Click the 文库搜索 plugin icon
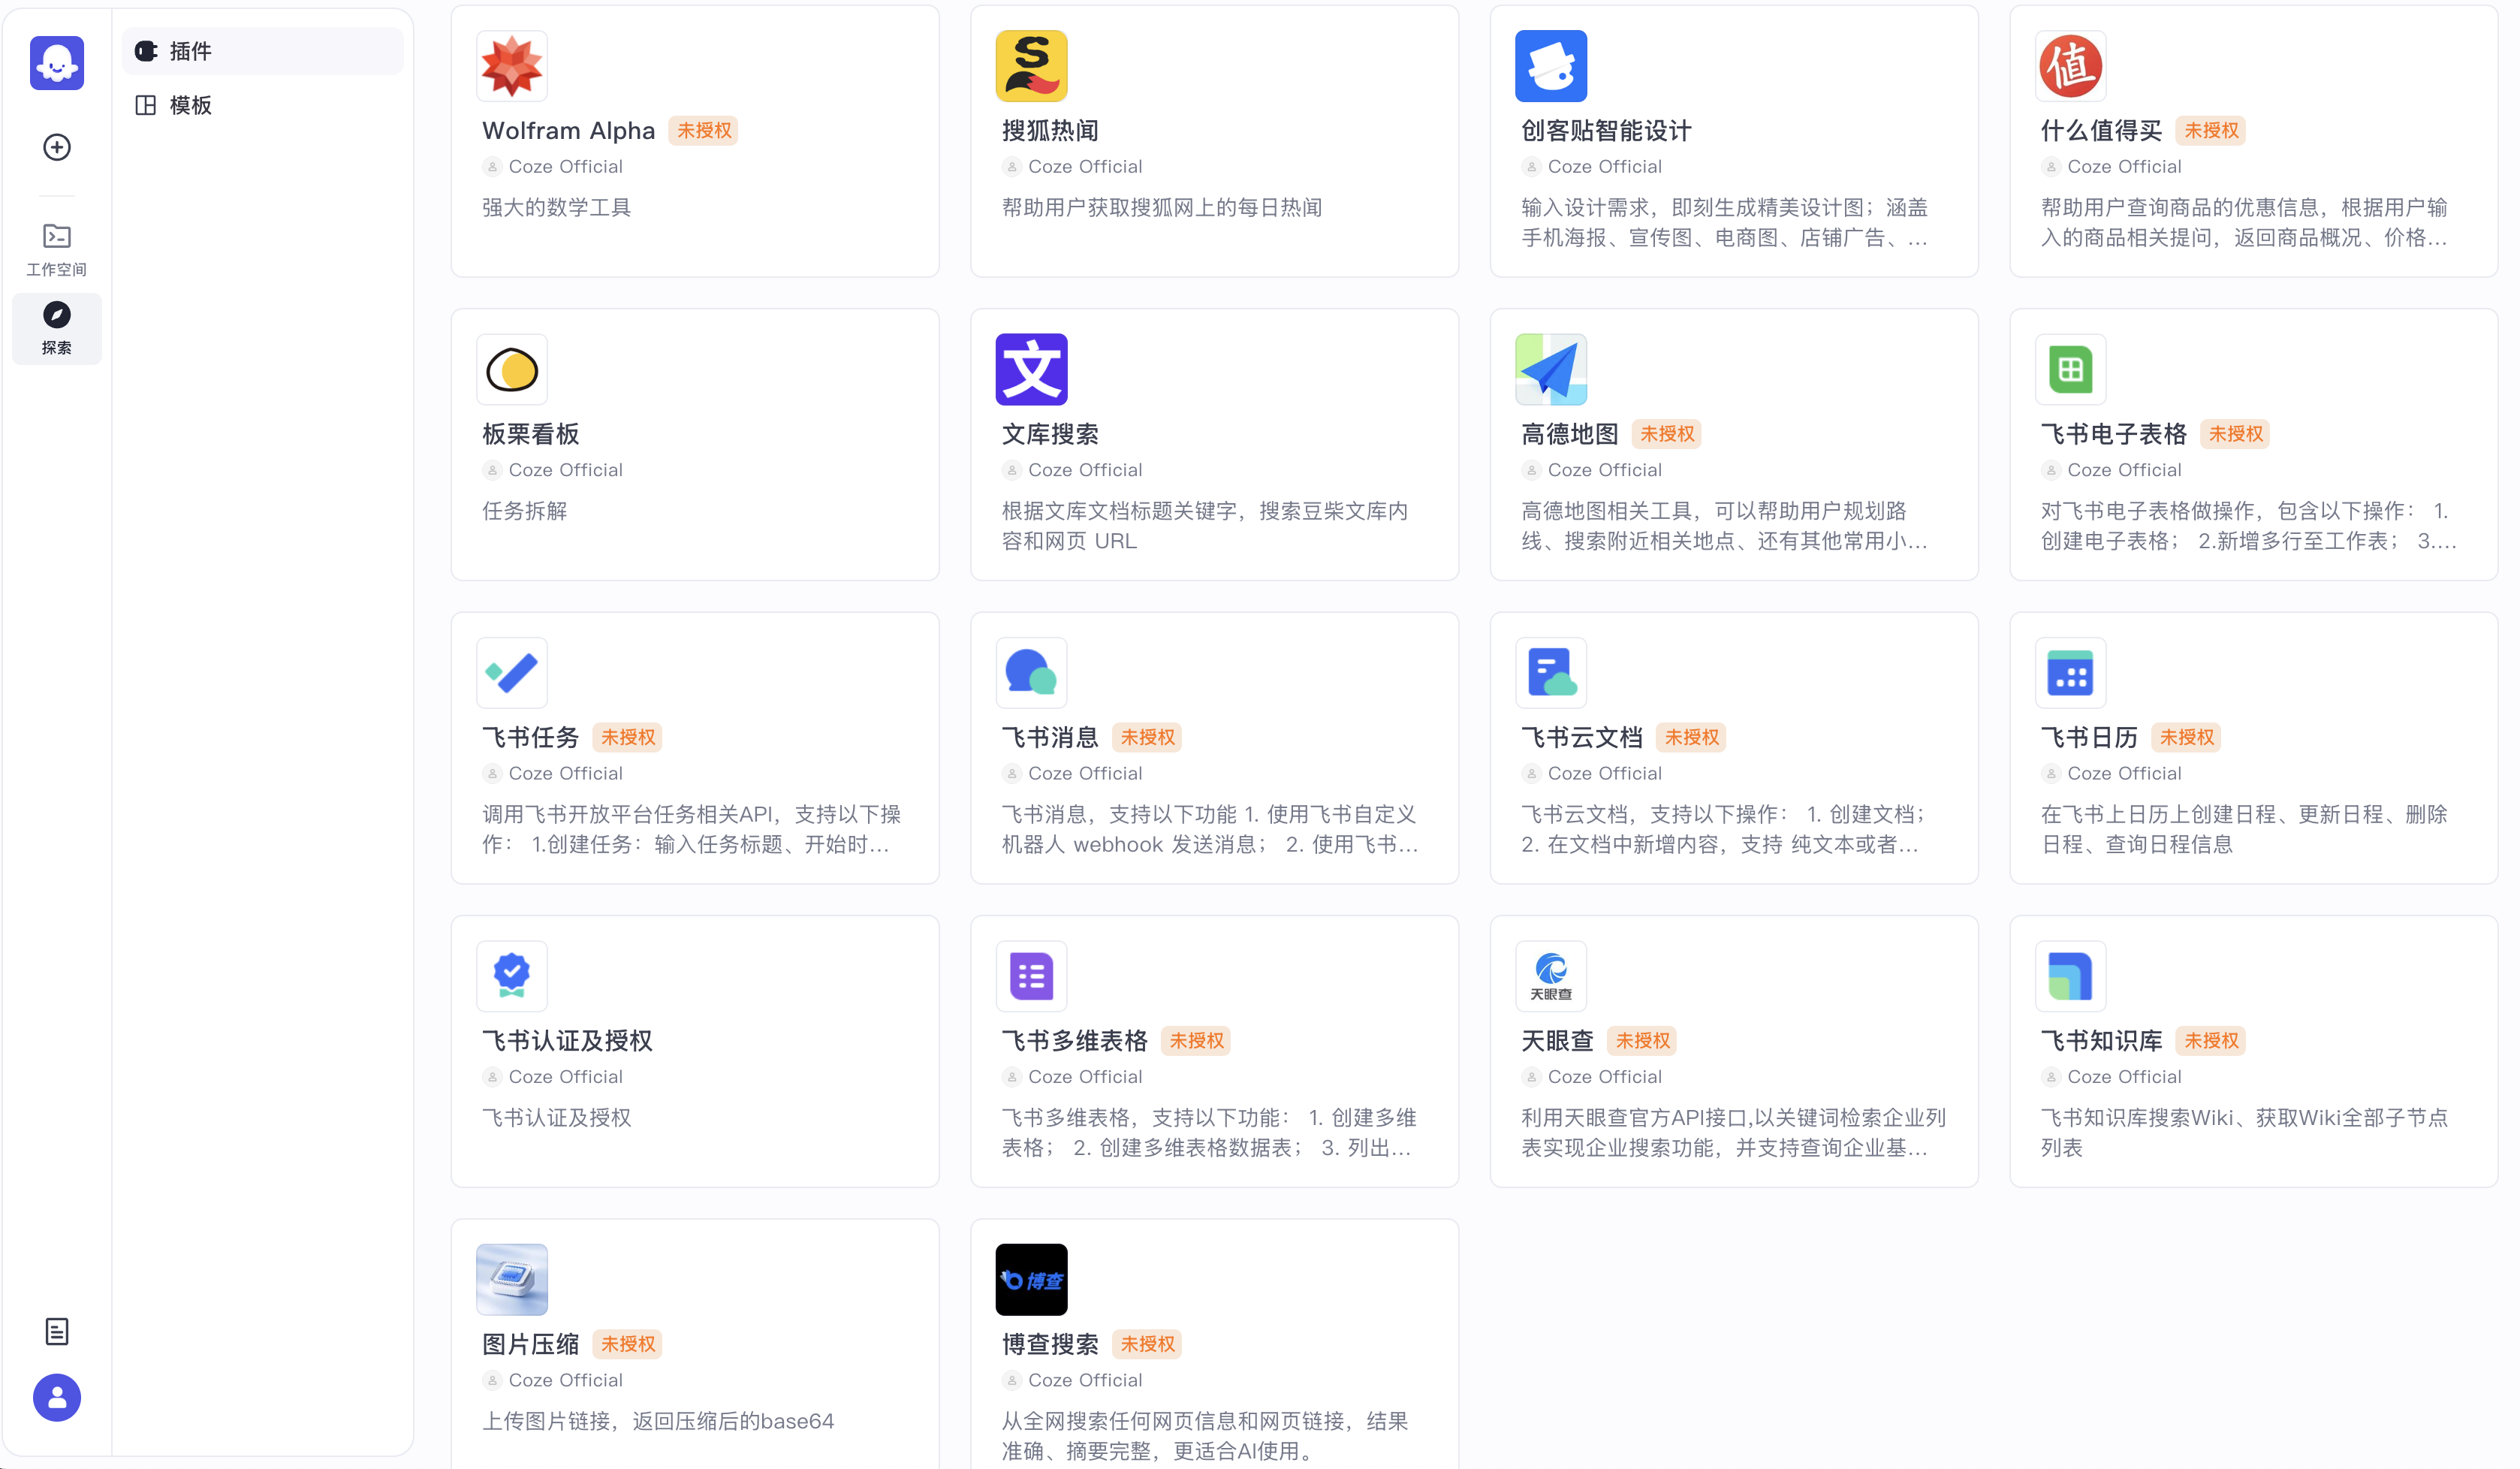This screenshot has width=2520, height=1469. pyautogui.click(x=1032, y=369)
